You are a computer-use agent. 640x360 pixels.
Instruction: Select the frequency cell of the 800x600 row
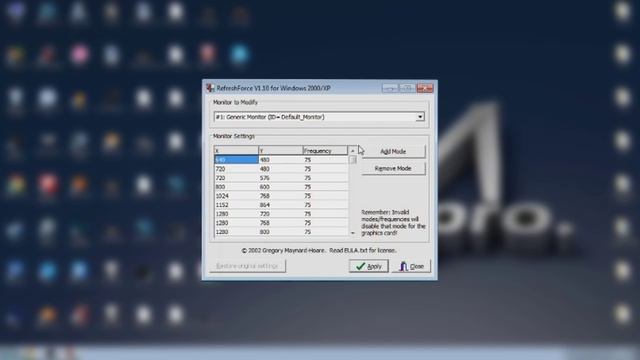pyautogui.click(x=325, y=187)
